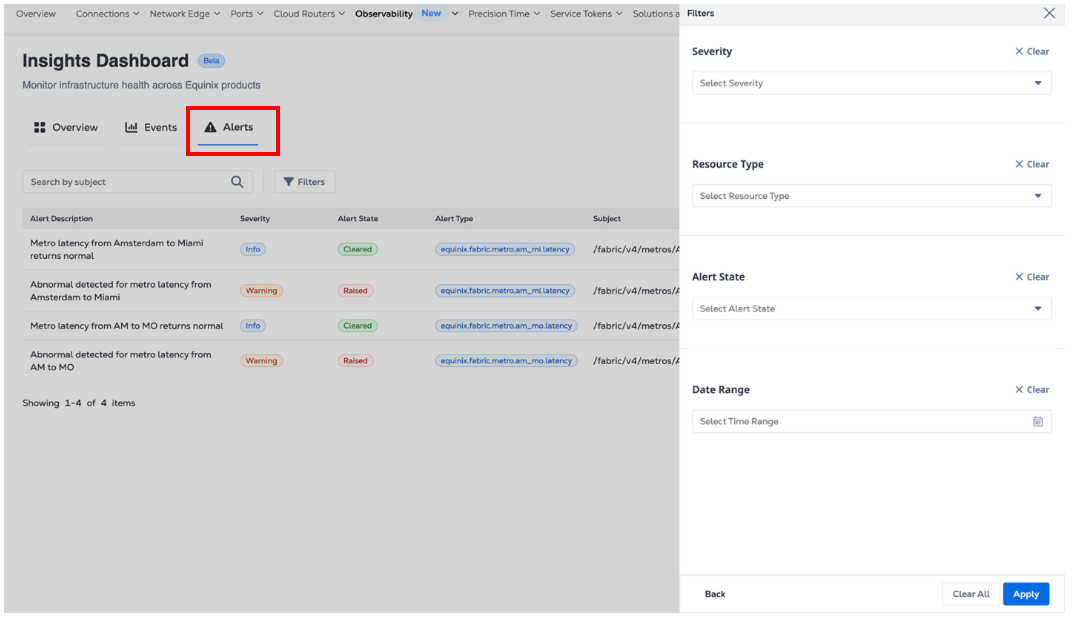1072x621 pixels.
Task: Expand the Connections menu
Action: click(107, 14)
